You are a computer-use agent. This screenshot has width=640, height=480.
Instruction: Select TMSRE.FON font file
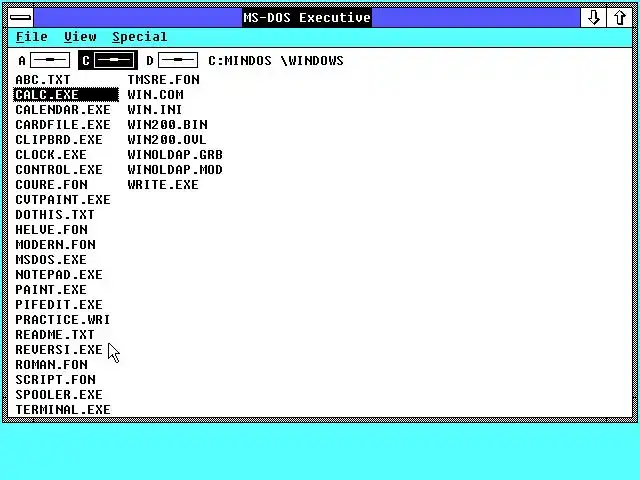point(163,80)
